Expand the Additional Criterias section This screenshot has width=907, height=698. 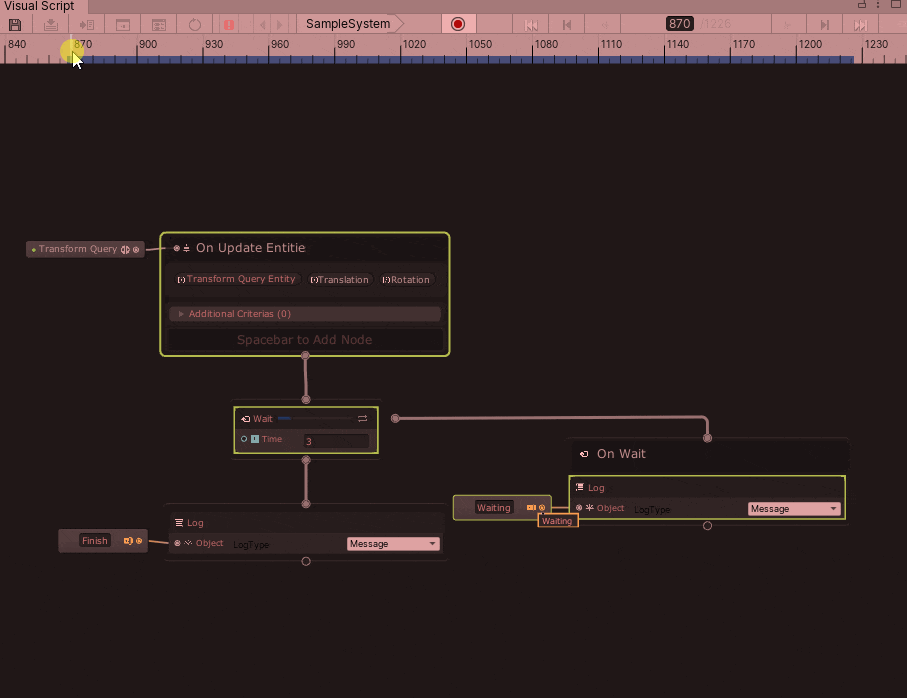coord(305,313)
